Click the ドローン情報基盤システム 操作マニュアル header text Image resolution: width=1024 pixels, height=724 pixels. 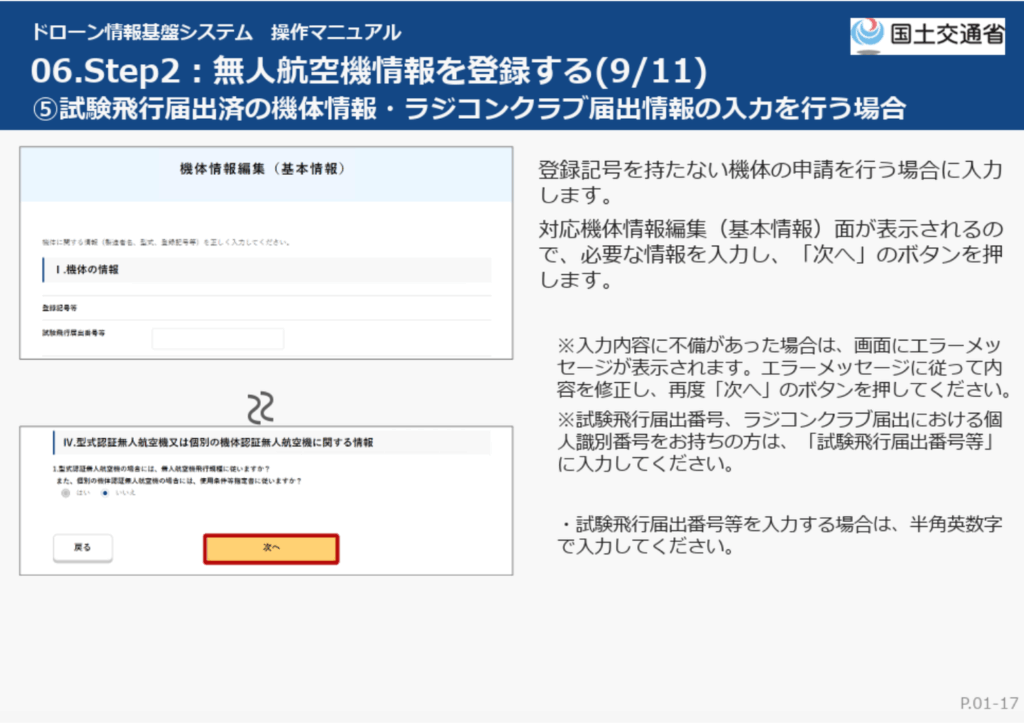215,32
